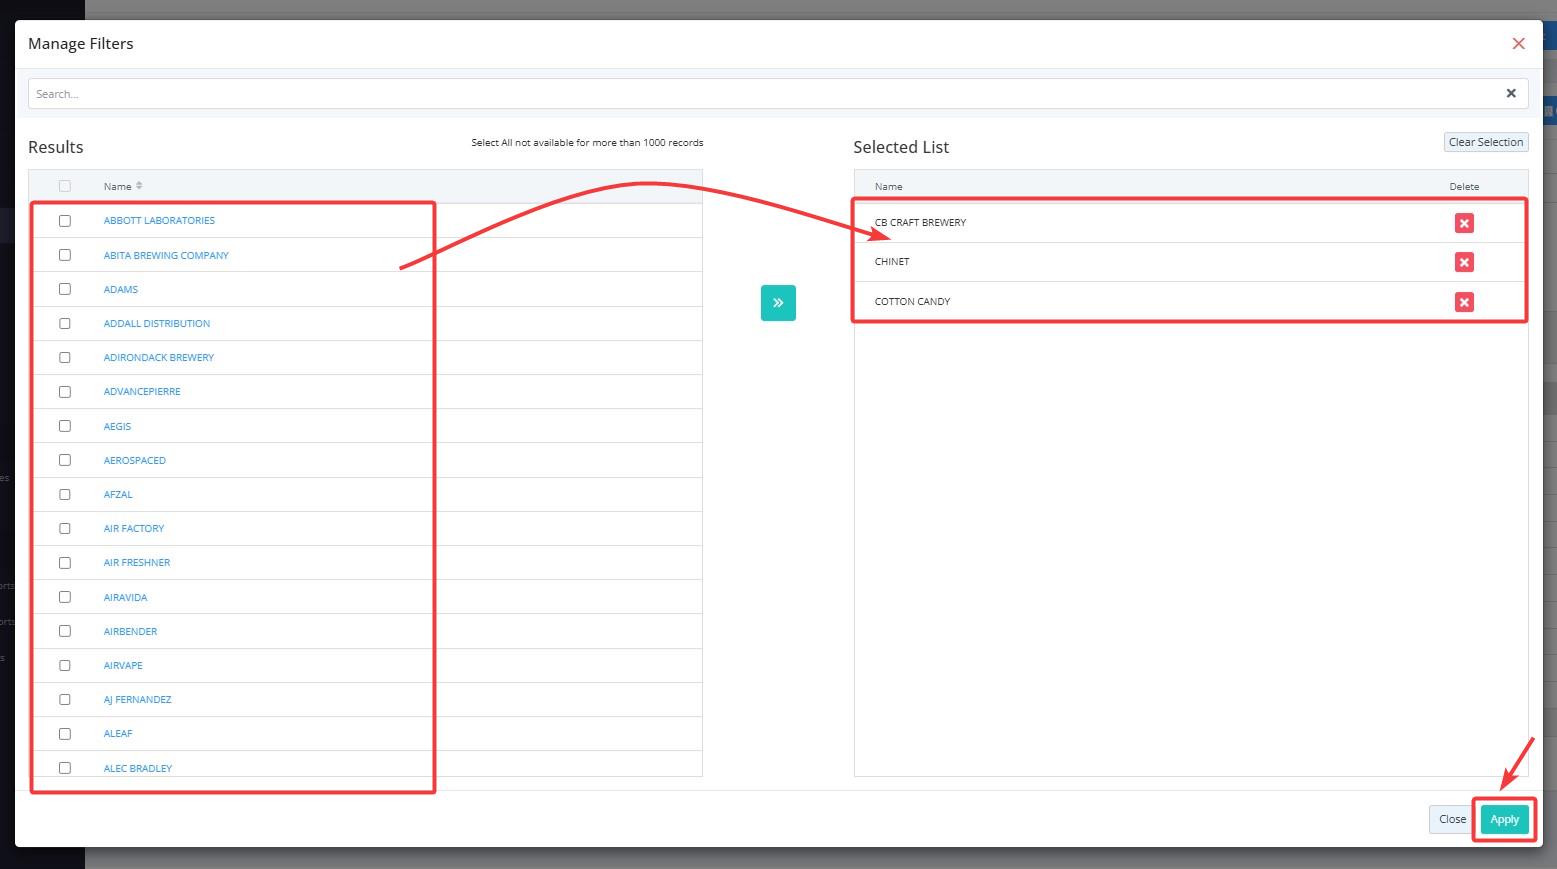The image size is (1557, 869).
Task: Click the Delete column header in Selected List
Action: [x=1464, y=186]
